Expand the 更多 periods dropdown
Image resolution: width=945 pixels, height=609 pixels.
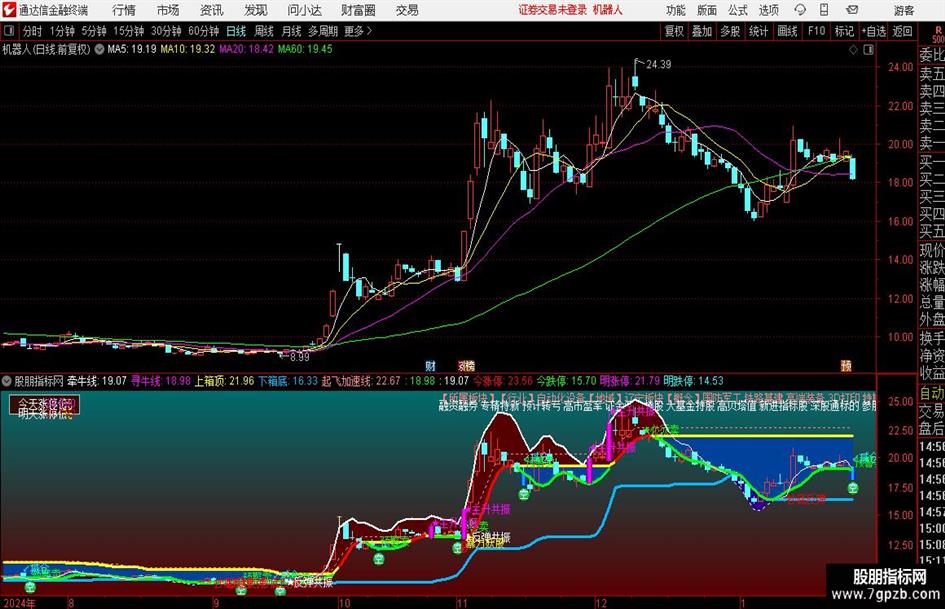(358, 31)
